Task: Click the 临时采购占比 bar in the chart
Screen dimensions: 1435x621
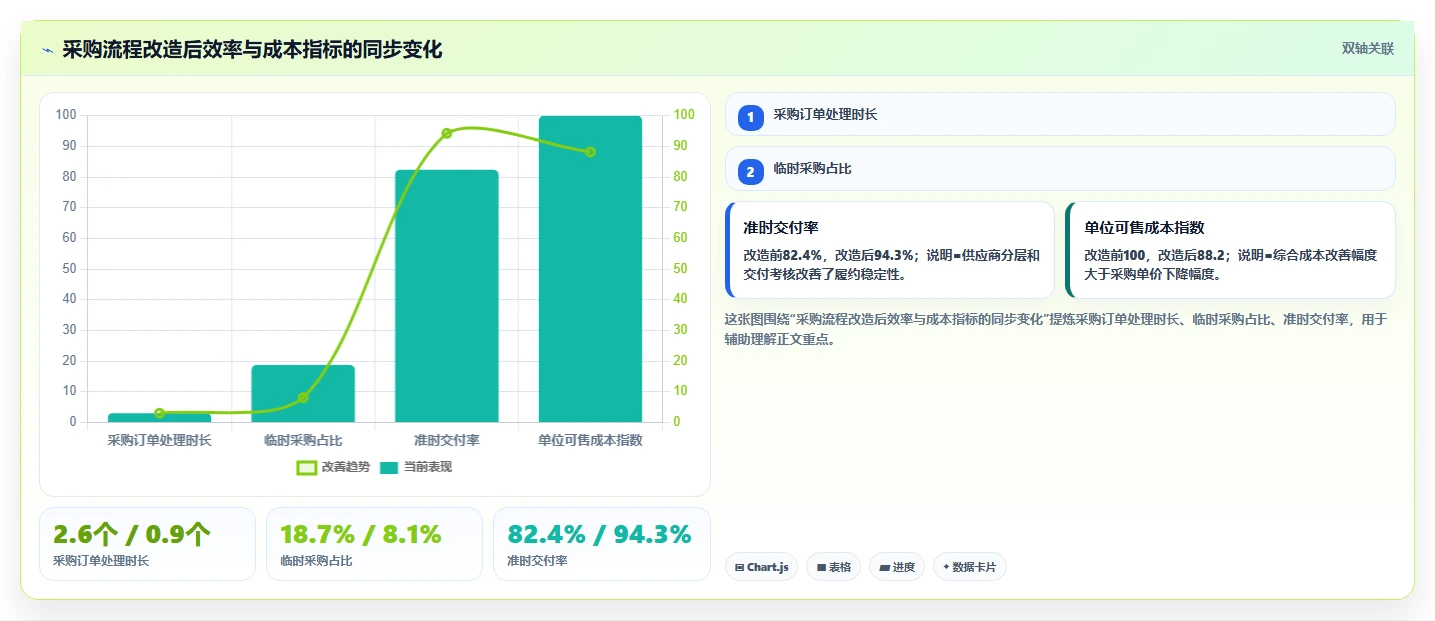Action: coord(303,393)
